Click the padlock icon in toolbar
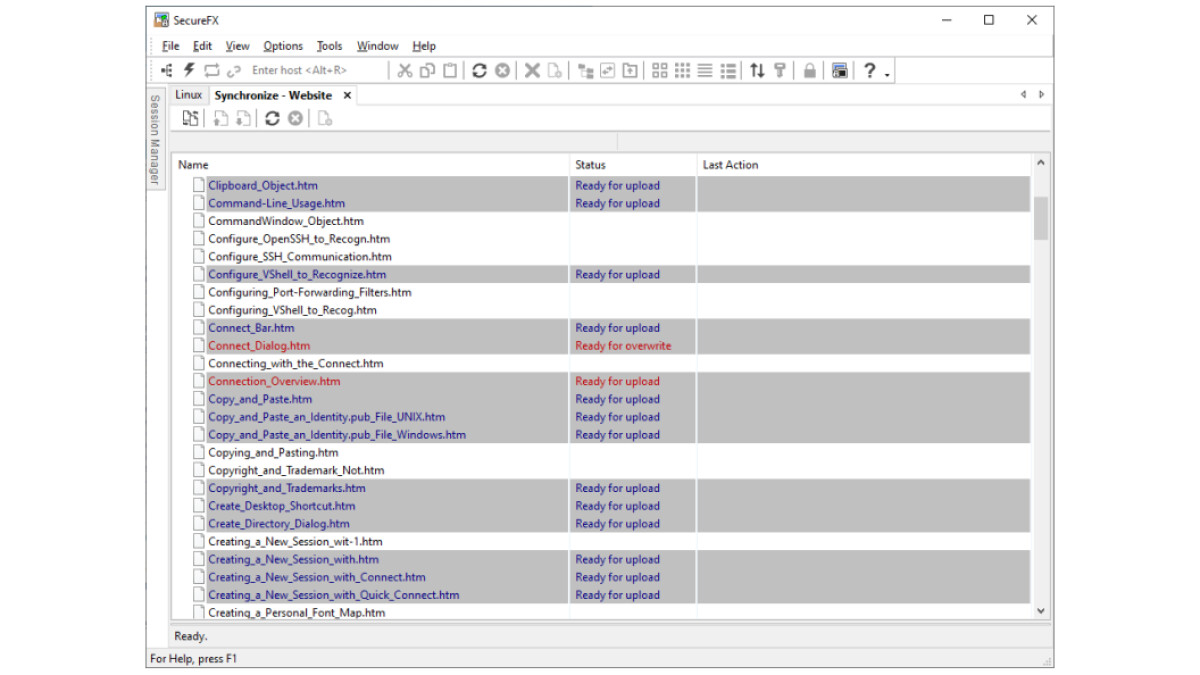This screenshot has width=1200, height=675. (809, 70)
